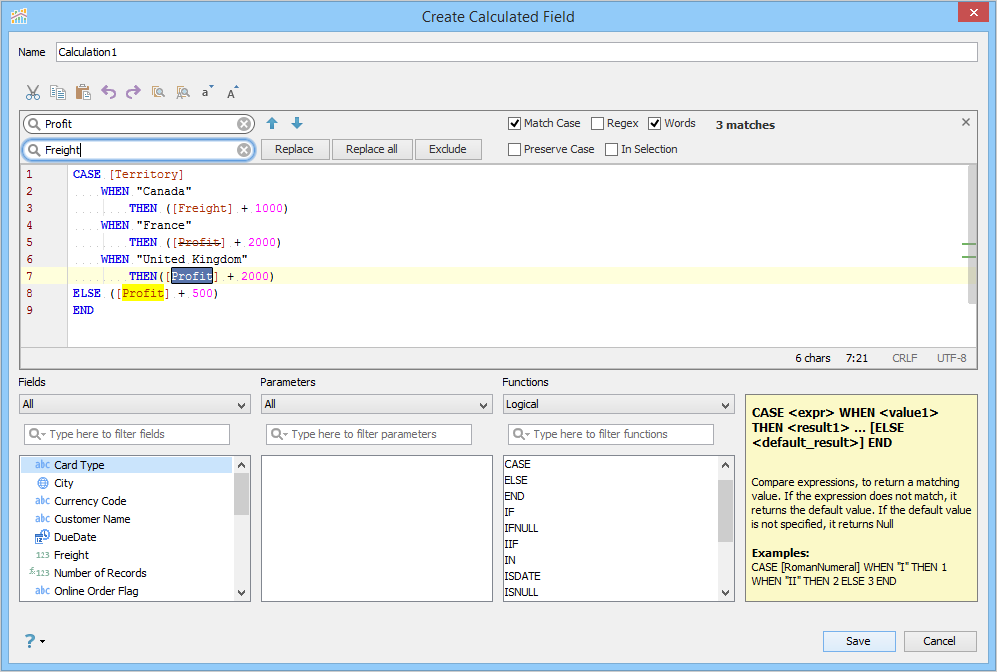Open the Parameters 'All' dropdown
This screenshot has height=672, width=997.
point(376,404)
